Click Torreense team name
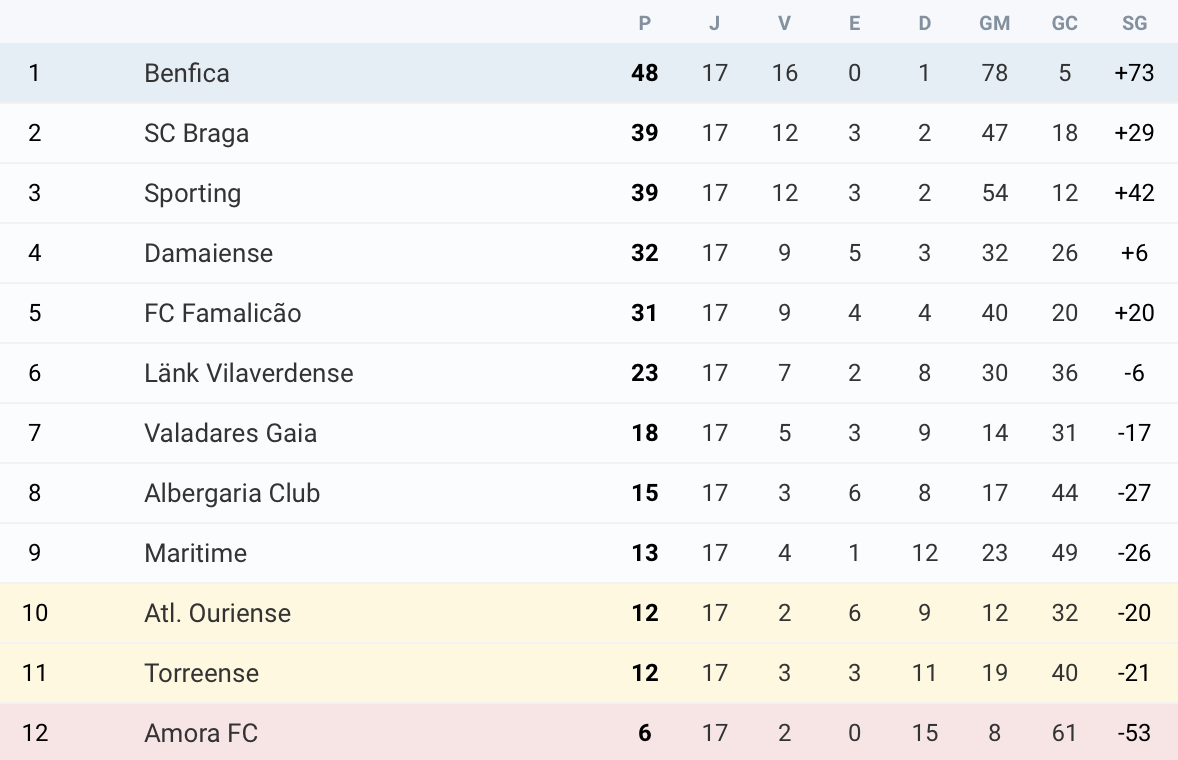The image size is (1178, 760). coord(201,673)
